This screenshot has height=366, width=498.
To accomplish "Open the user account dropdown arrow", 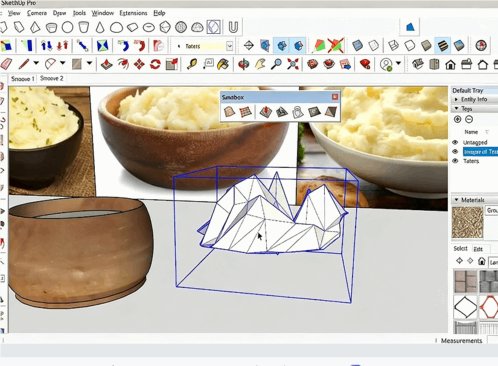I will (x=398, y=63).
